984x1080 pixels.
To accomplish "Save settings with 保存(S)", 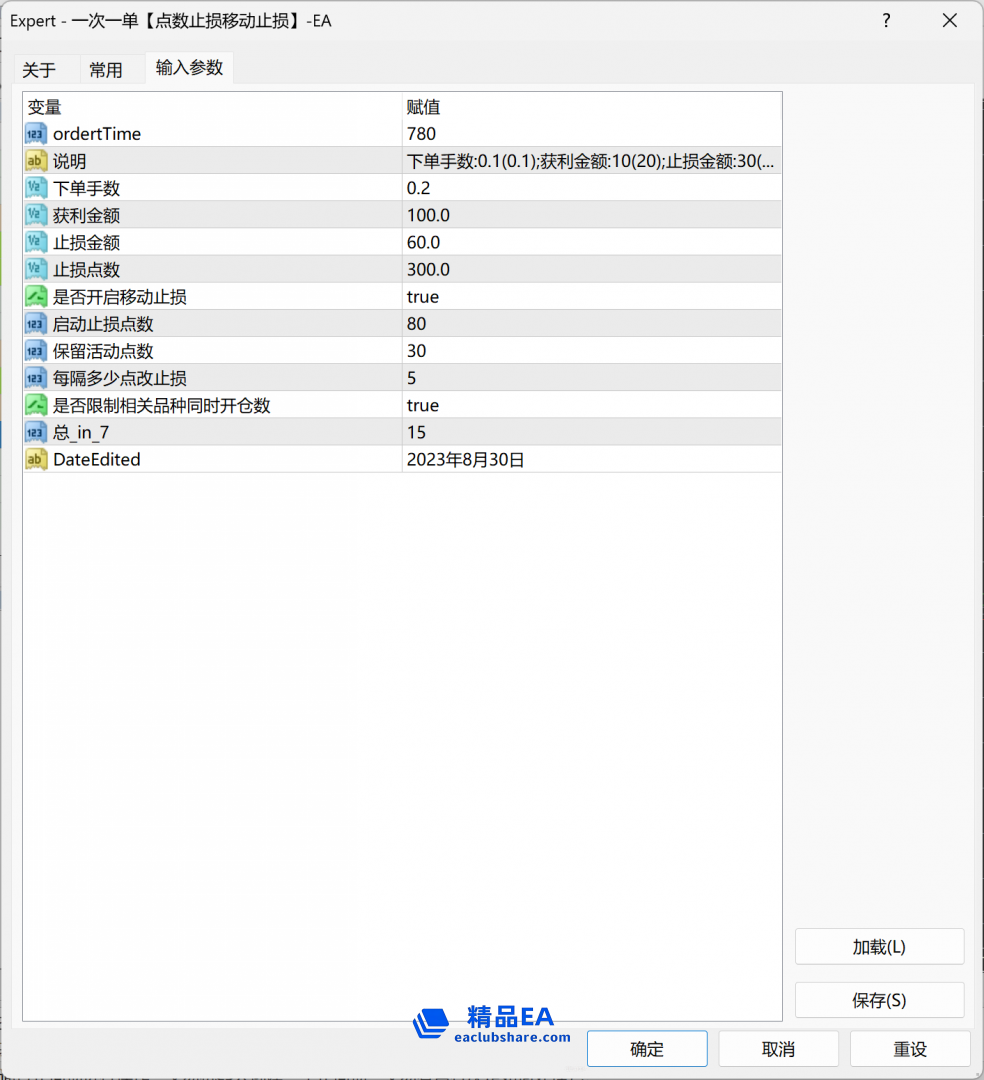I will 879,1000.
